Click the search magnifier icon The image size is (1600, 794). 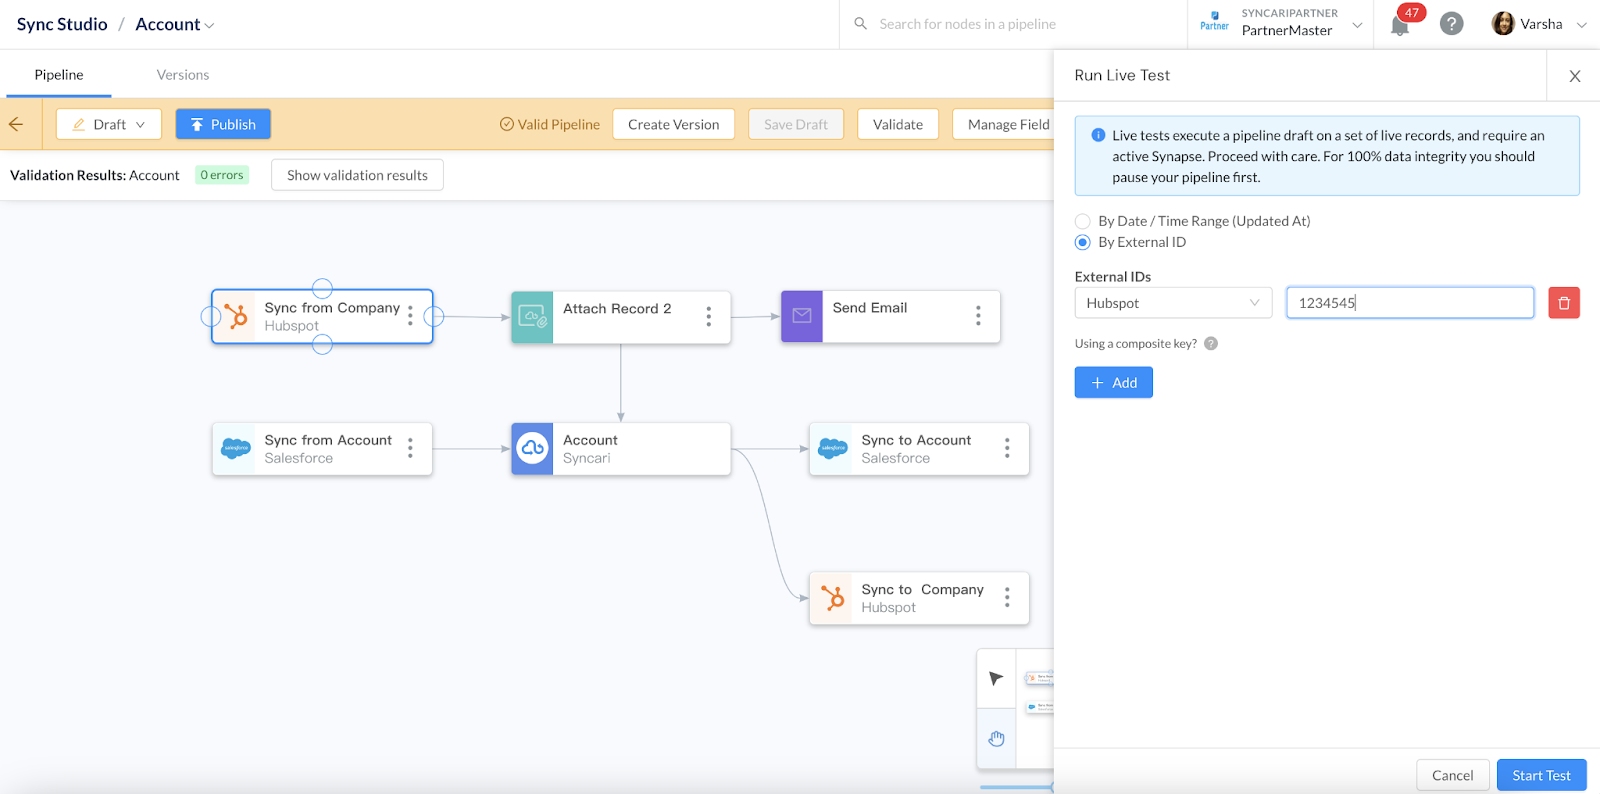860,23
